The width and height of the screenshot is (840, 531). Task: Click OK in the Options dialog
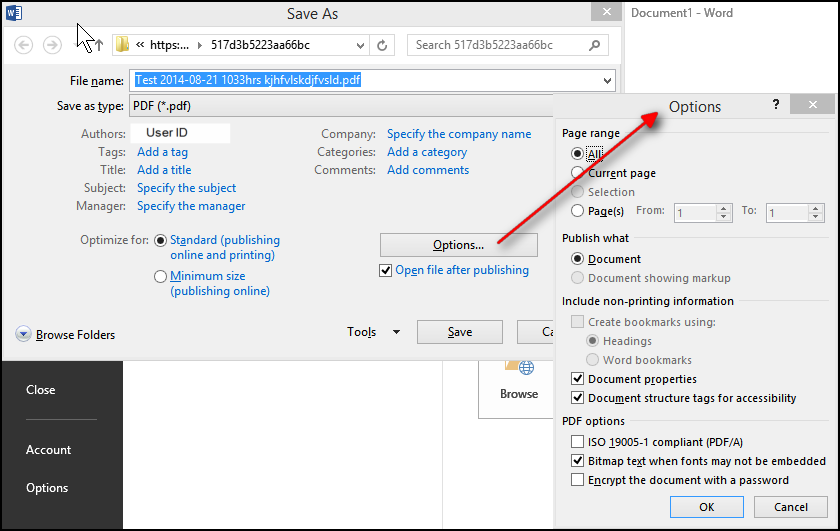point(707,507)
